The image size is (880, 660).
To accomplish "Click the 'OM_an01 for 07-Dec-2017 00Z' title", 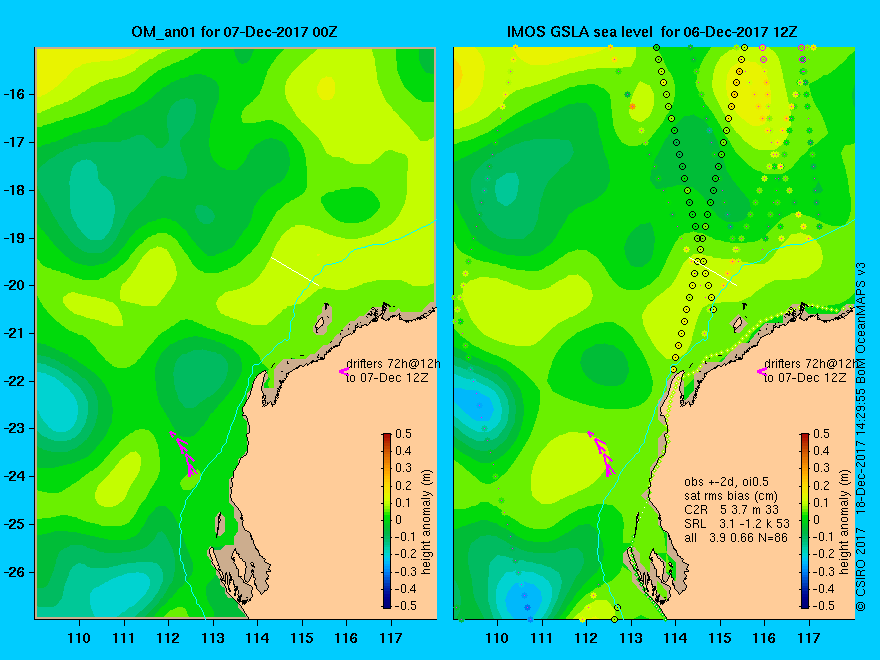I will click(x=234, y=31).
